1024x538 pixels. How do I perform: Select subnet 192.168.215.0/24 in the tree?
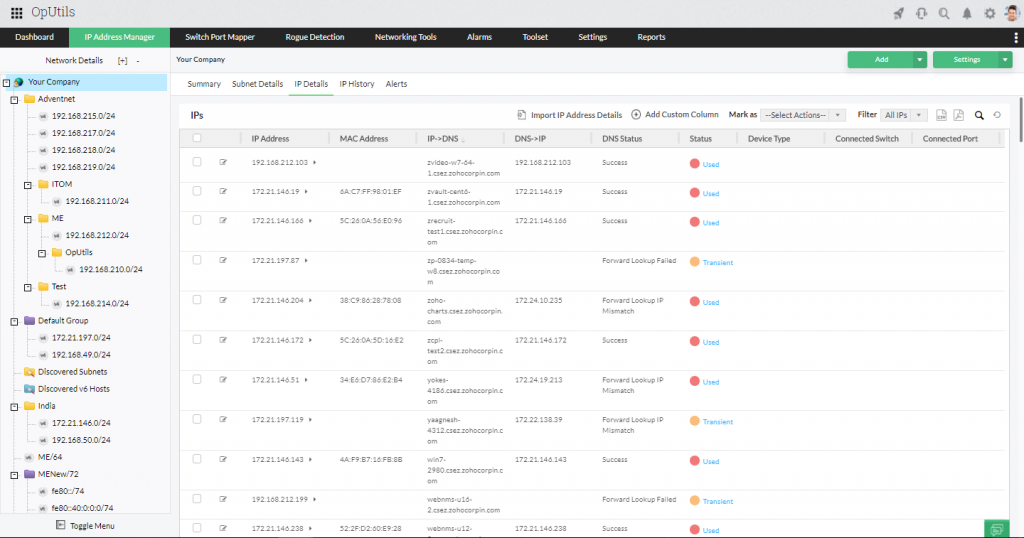tap(83, 116)
